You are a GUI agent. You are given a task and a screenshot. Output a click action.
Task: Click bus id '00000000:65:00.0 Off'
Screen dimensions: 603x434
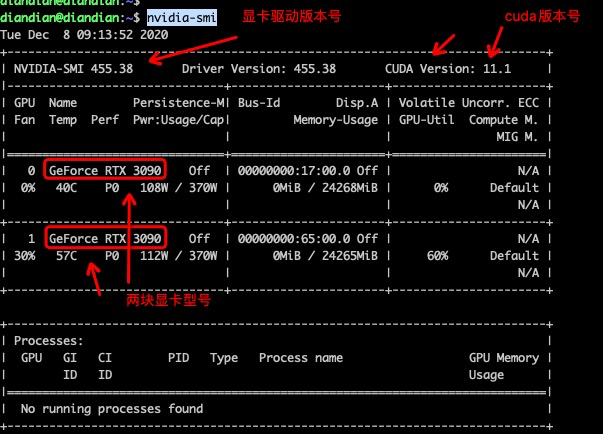pos(308,239)
